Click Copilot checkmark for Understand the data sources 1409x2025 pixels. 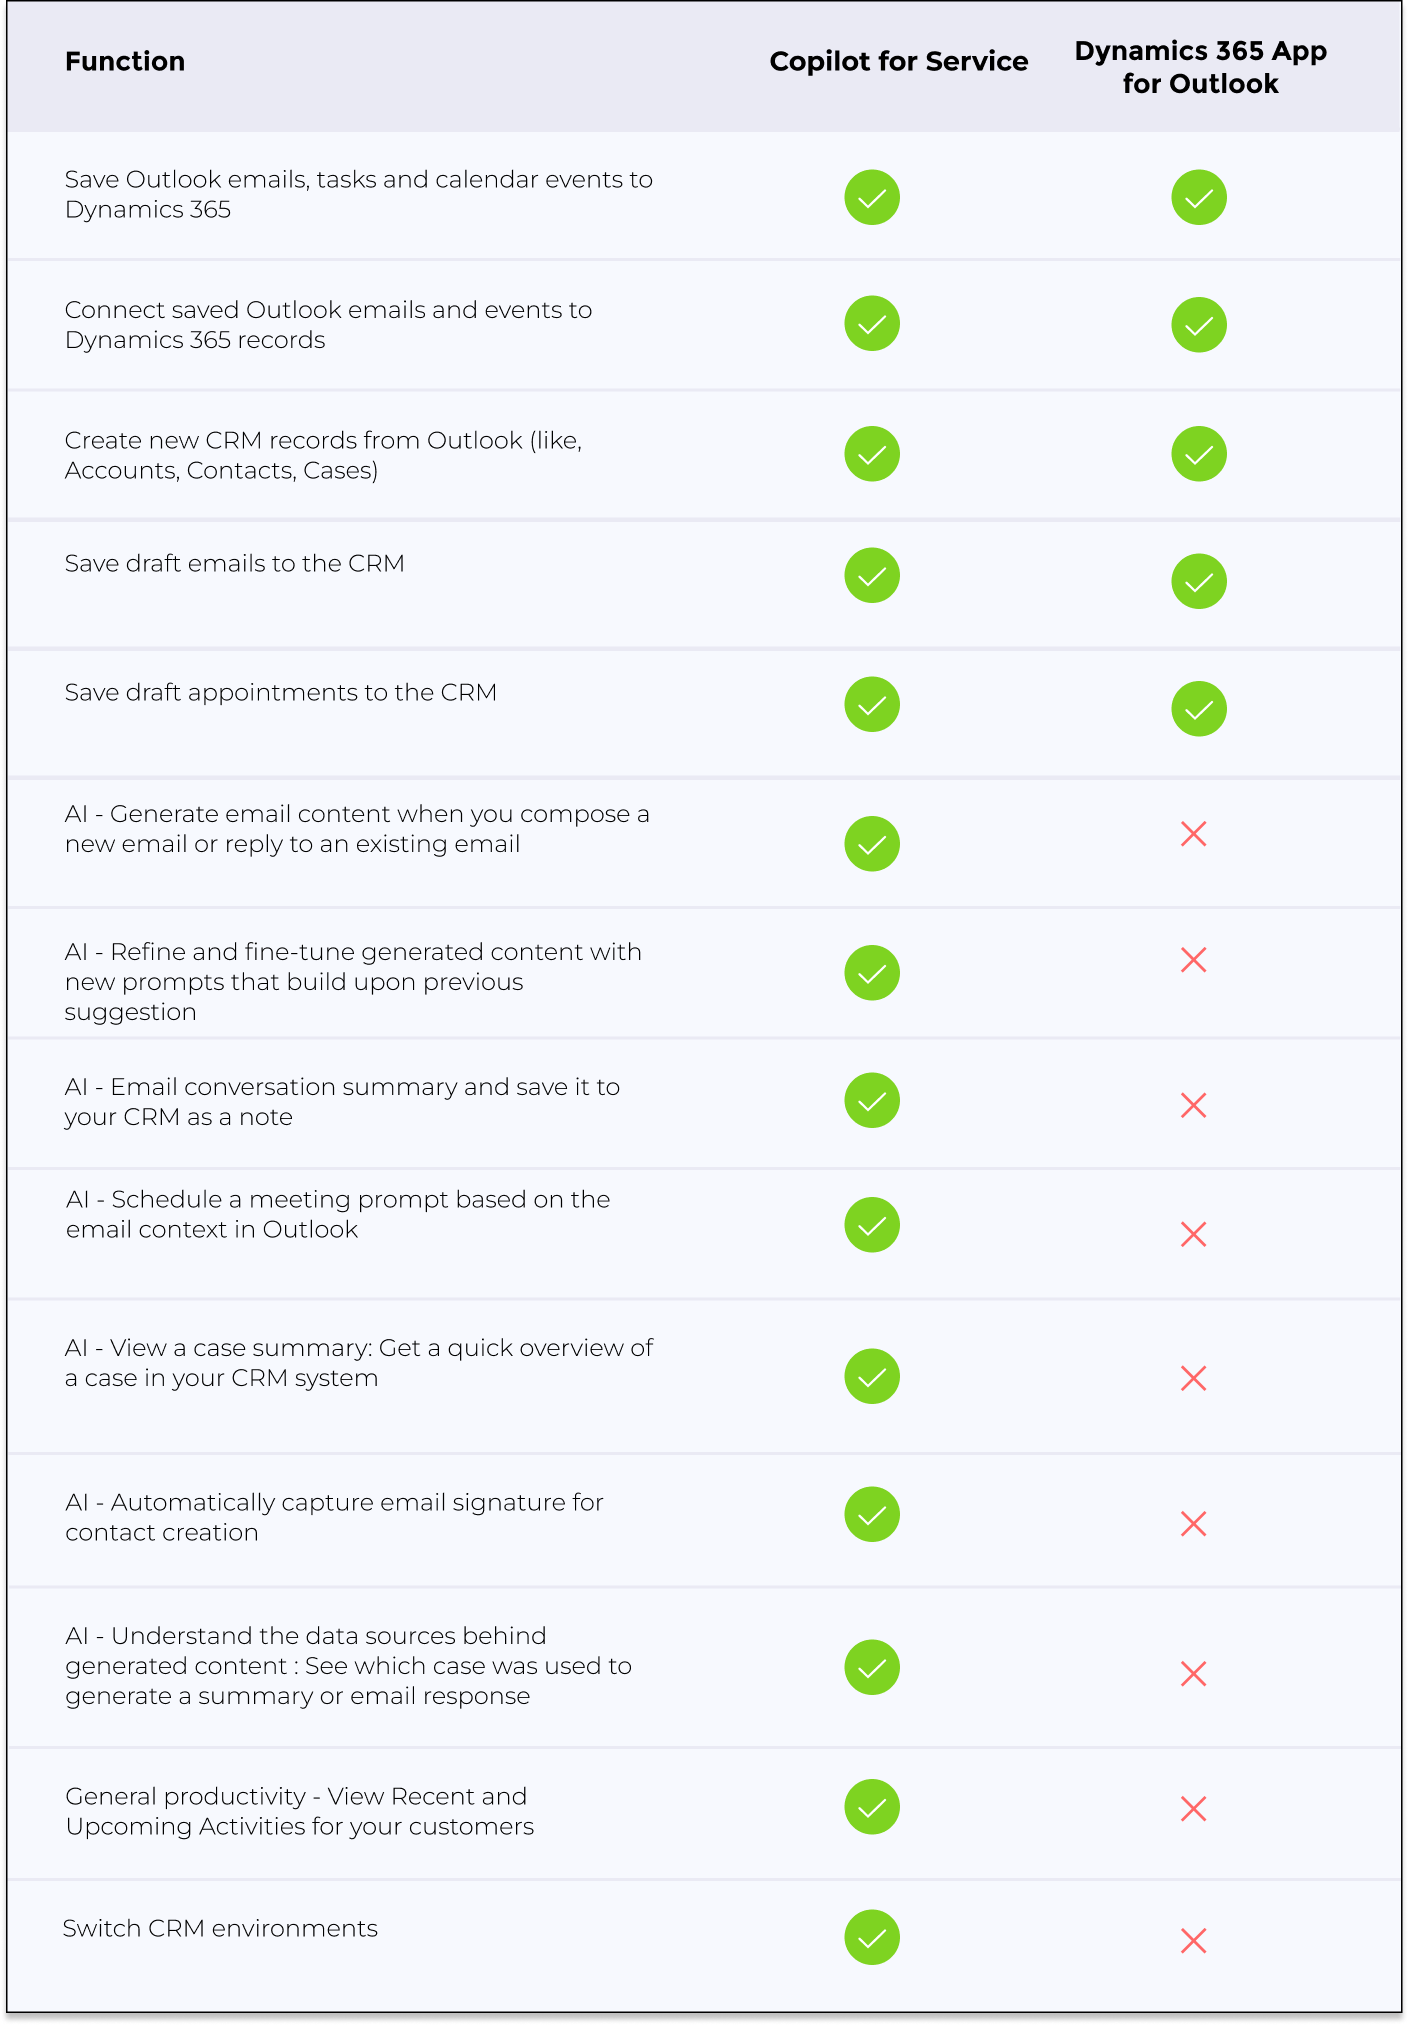(x=872, y=1668)
